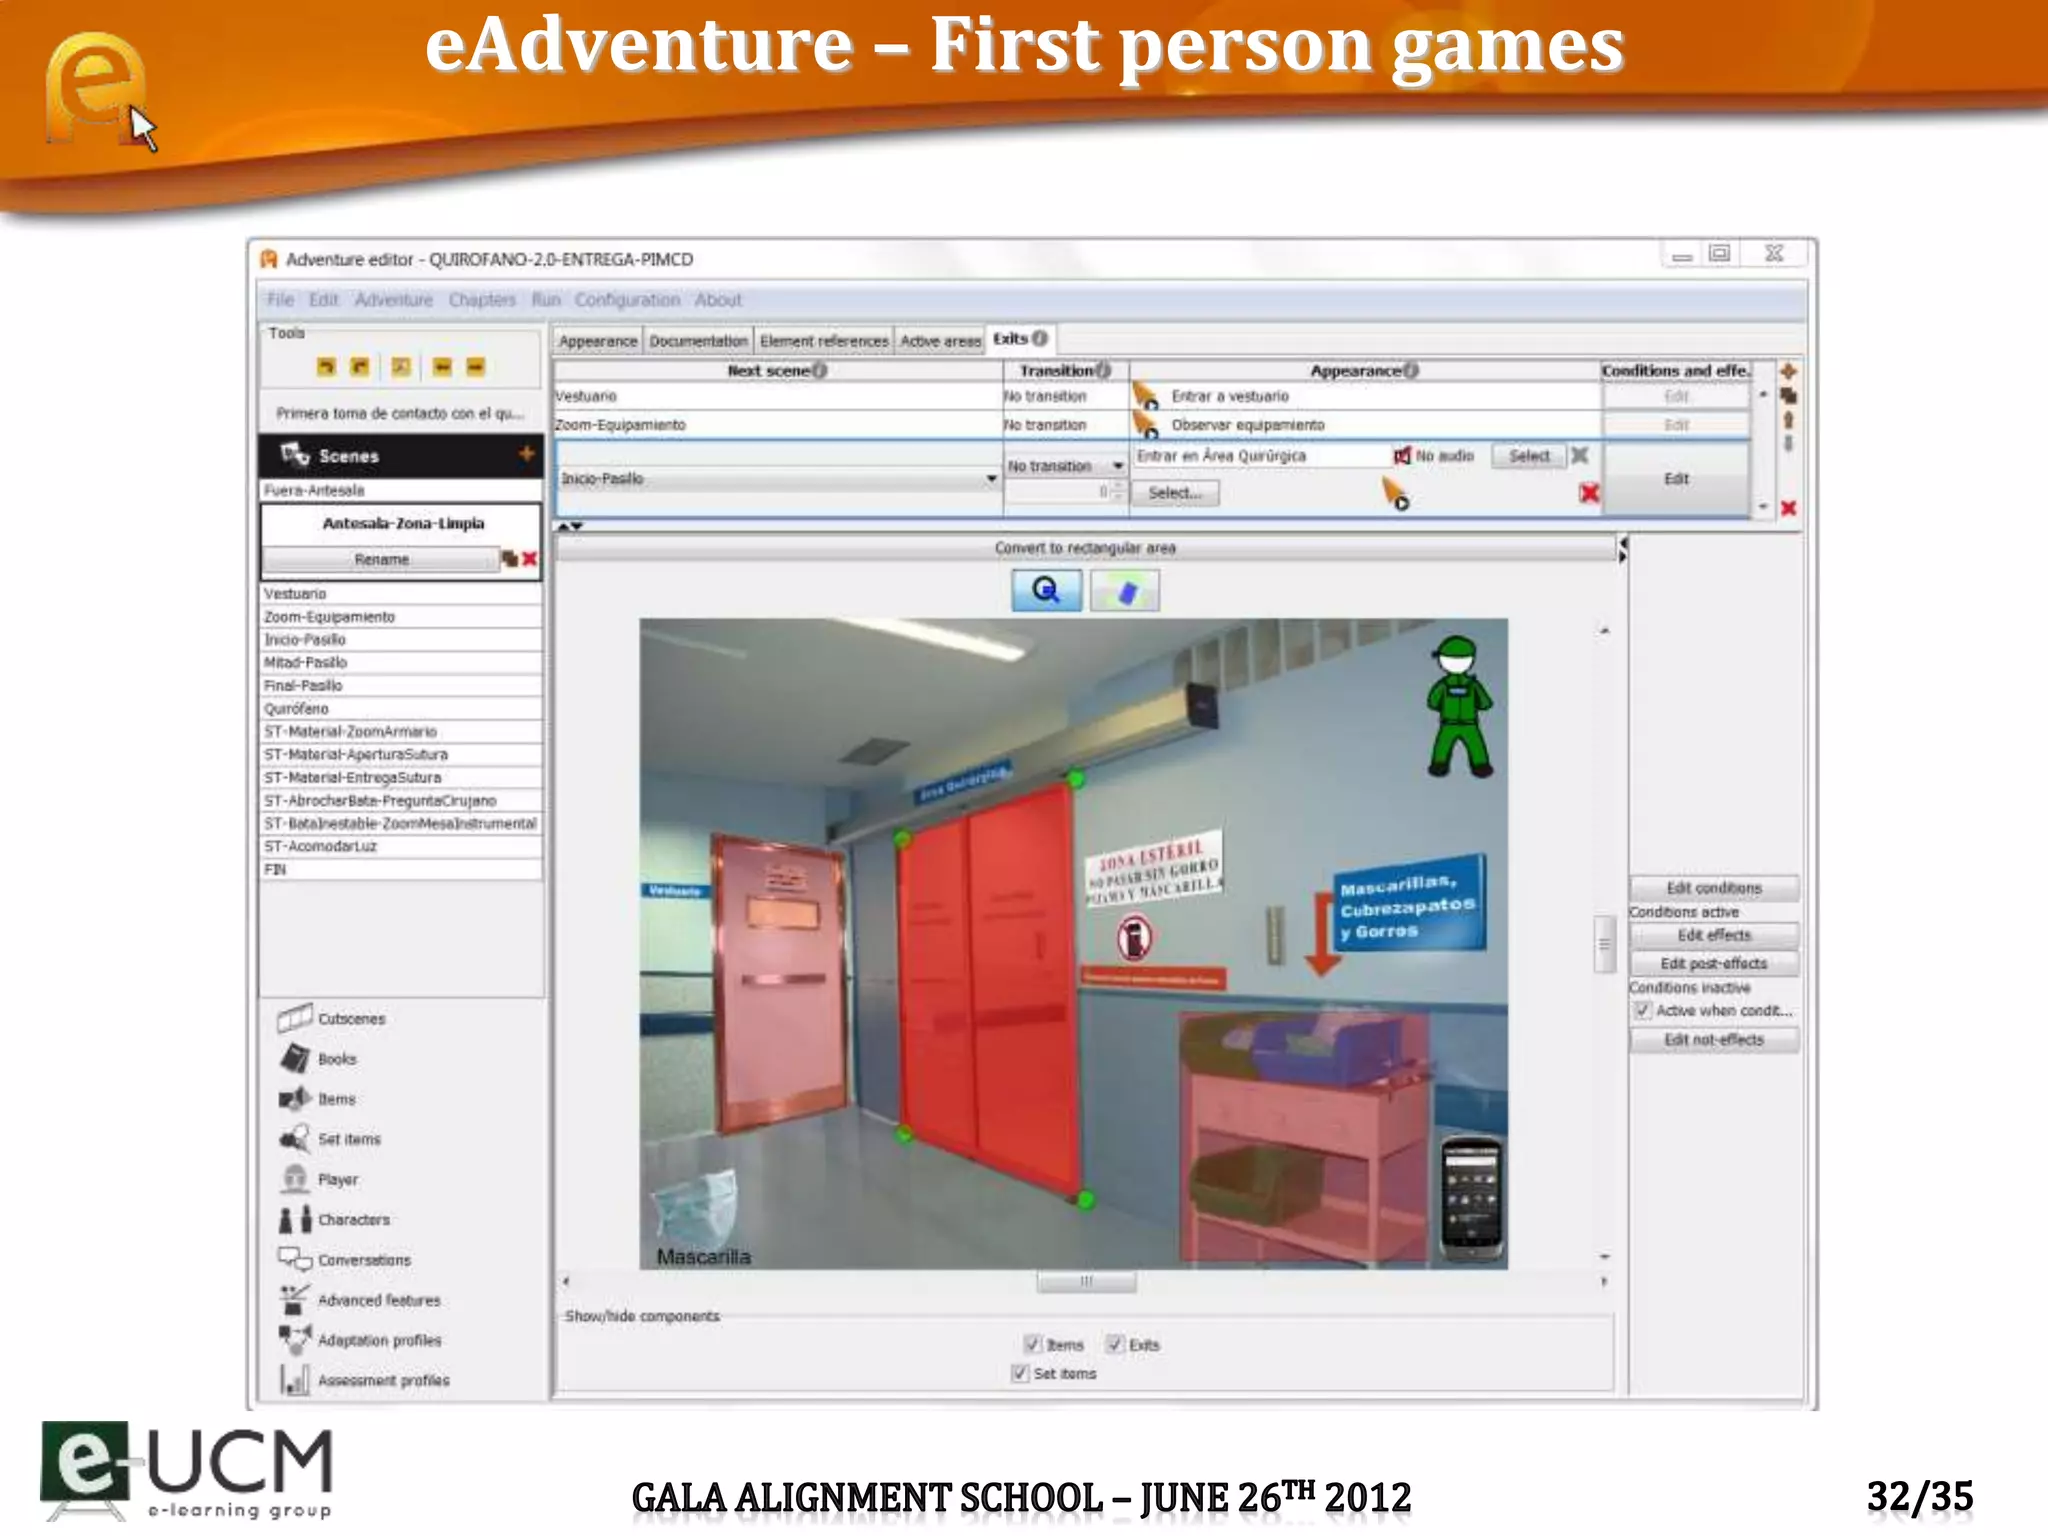Click the No audio speaker icon

click(1402, 456)
